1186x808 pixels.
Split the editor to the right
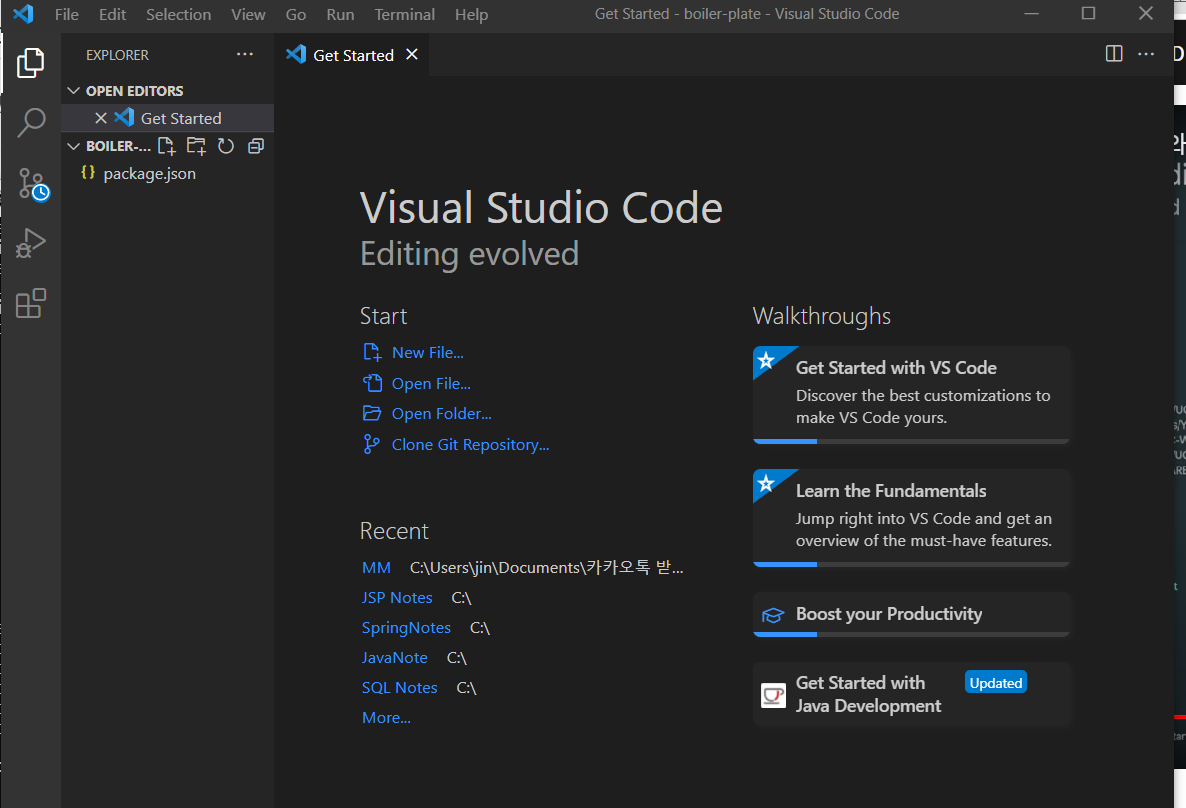point(1113,54)
